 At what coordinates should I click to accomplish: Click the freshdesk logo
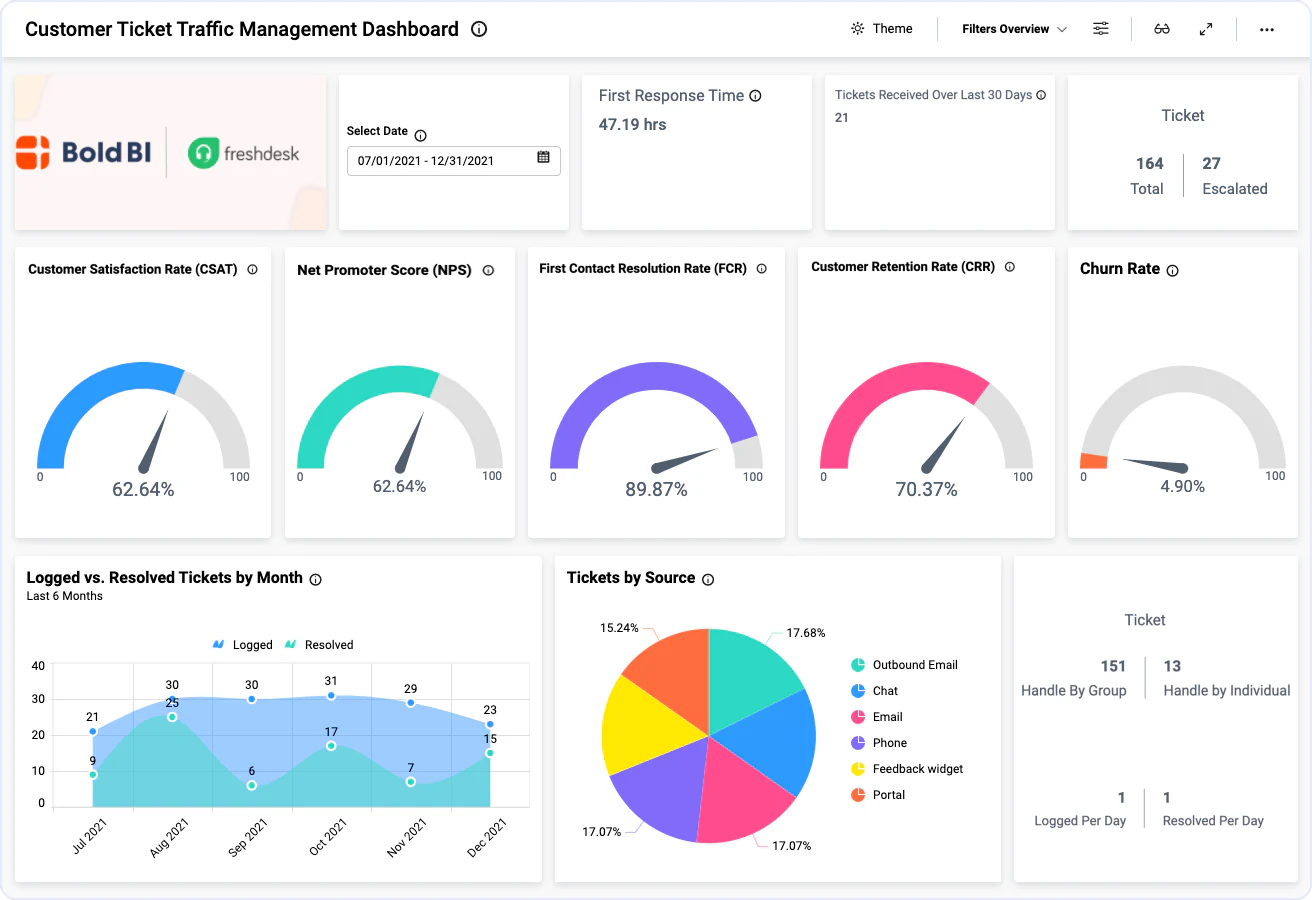point(244,153)
